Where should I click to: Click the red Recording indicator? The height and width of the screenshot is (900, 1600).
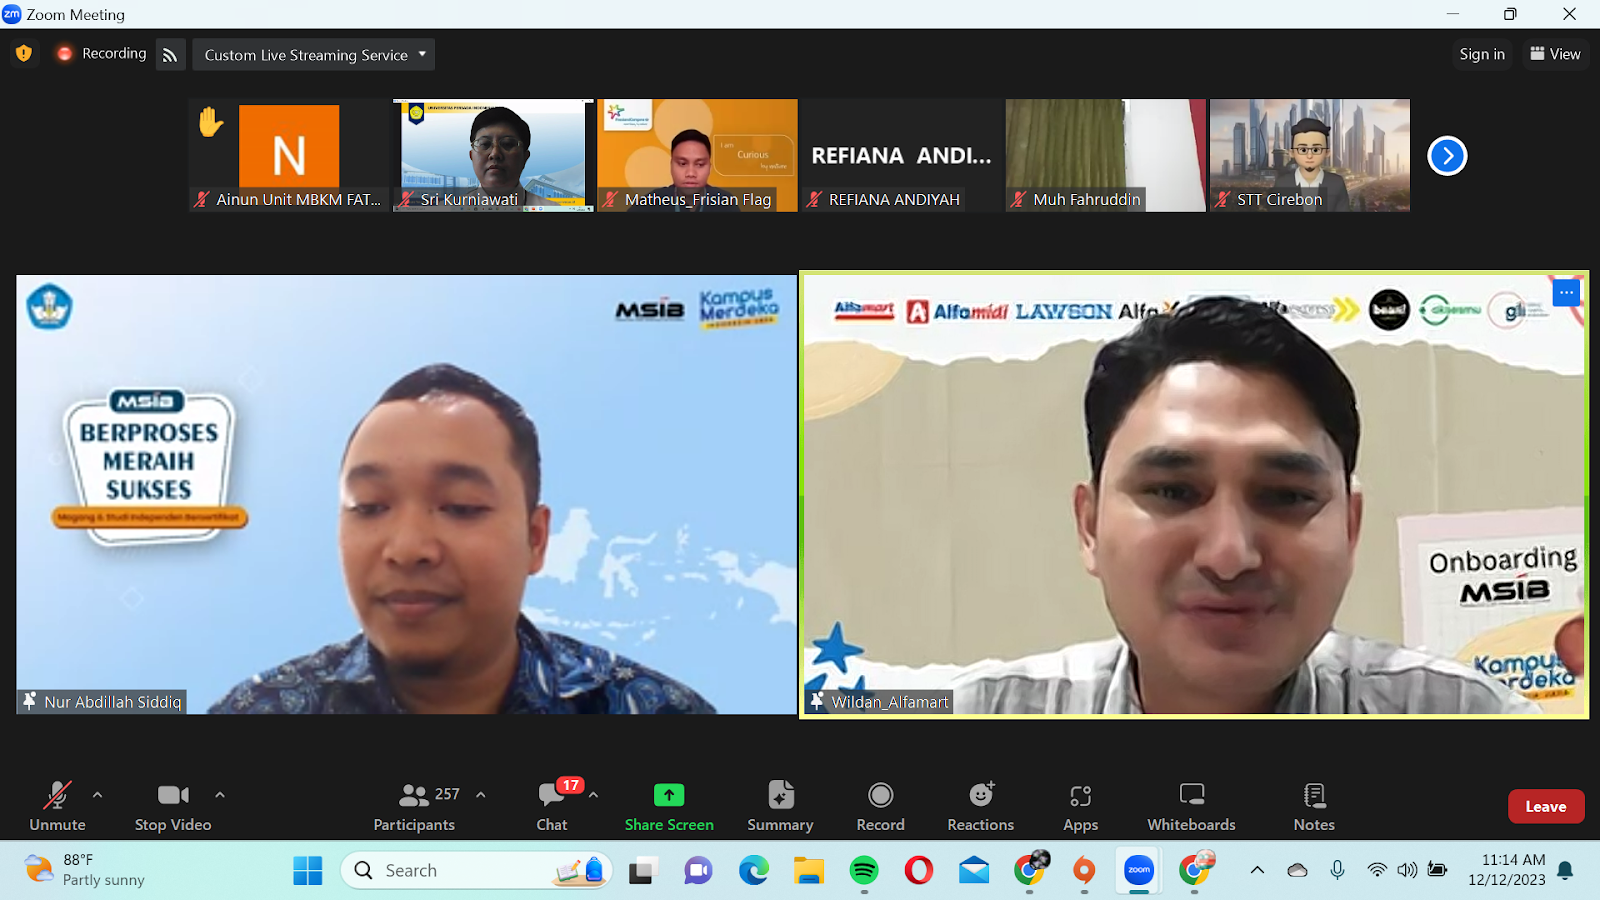coord(101,53)
